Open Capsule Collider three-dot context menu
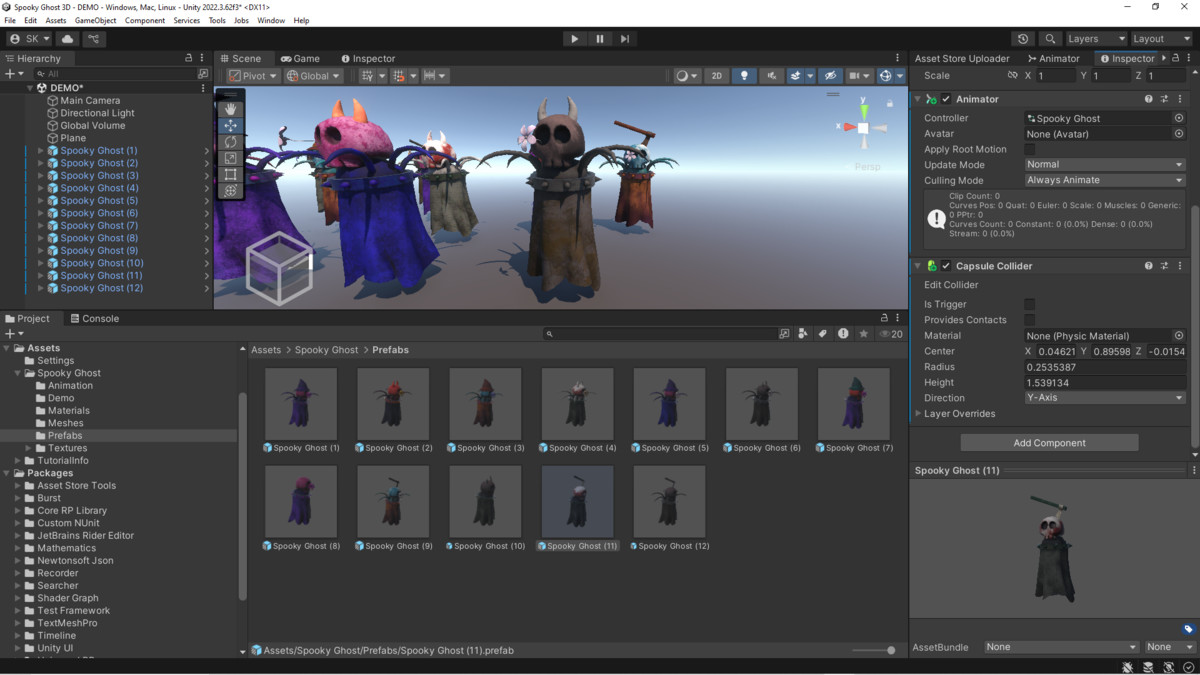This screenshot has height=675, width=1200. point(1181,266)
